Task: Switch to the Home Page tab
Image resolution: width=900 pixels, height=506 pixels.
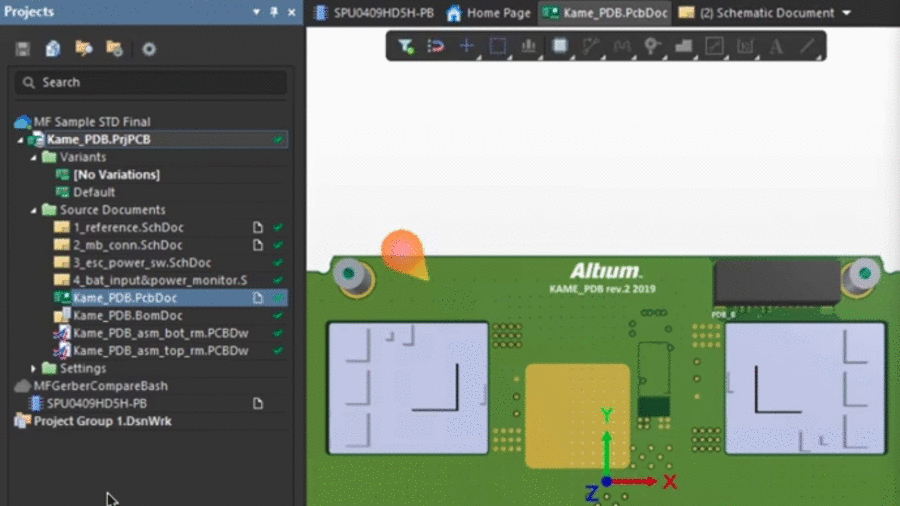Action: 488,13
